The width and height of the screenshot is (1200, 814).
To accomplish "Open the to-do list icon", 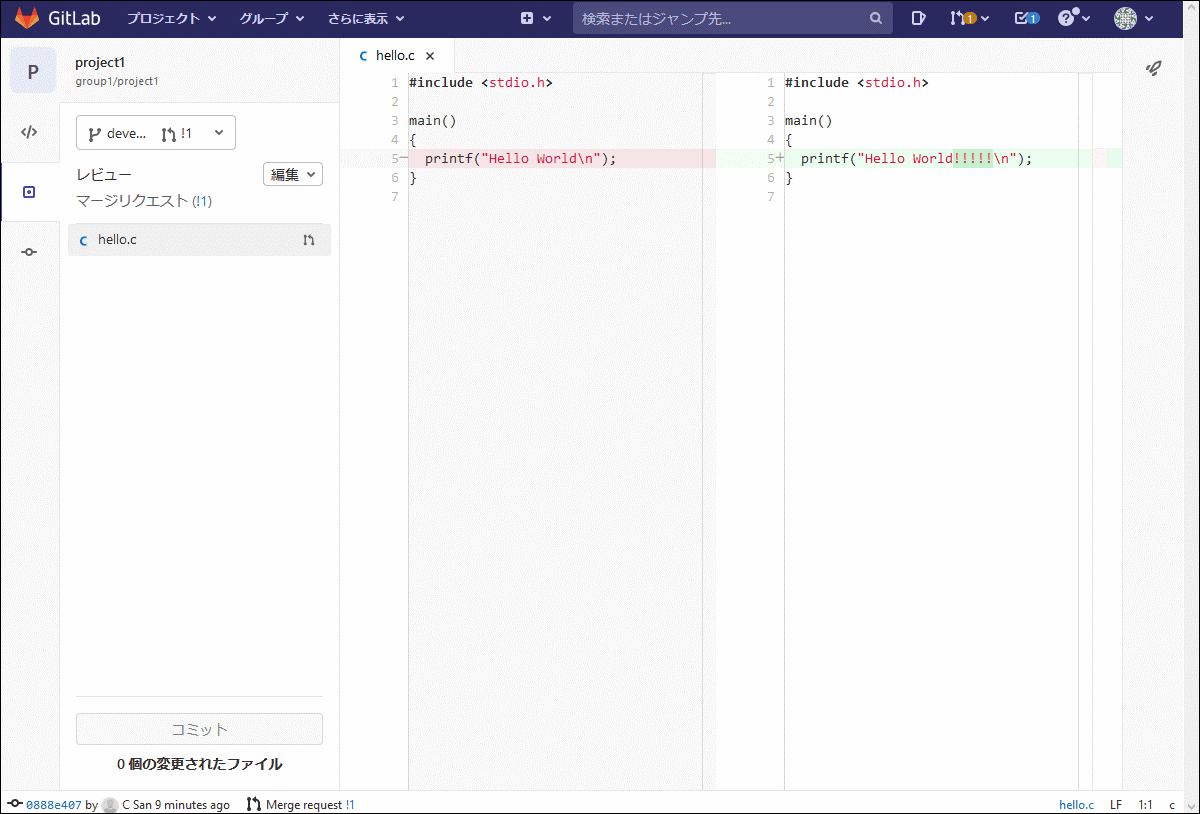I will tap(1026, 18).
